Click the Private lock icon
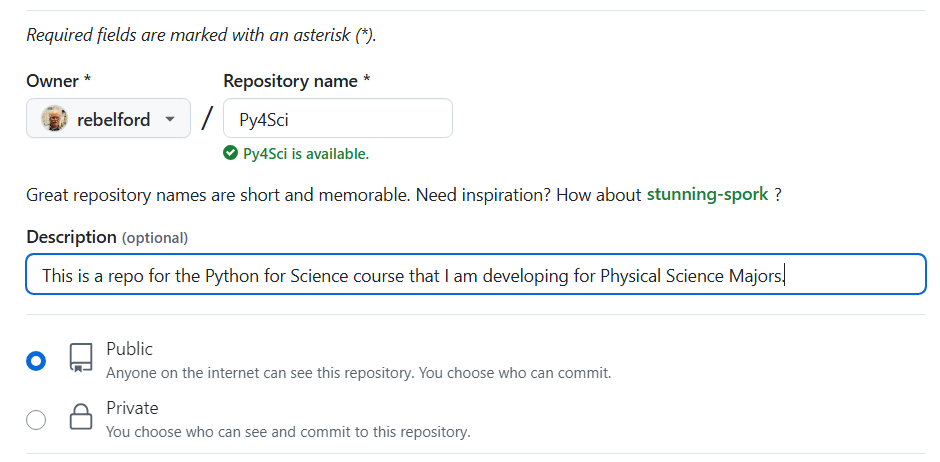940x462 pixels. click(x=81, y=416)
